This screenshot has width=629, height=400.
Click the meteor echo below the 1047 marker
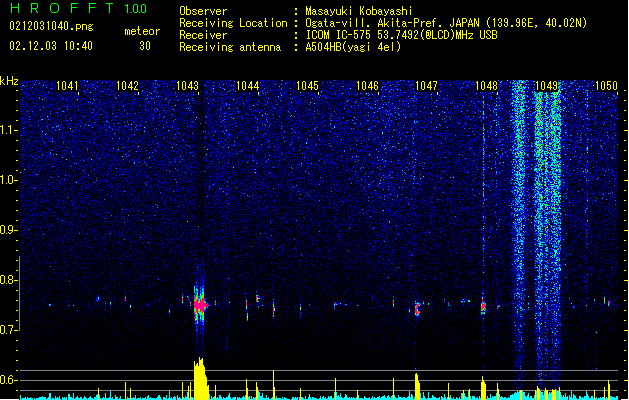(417, 309)
